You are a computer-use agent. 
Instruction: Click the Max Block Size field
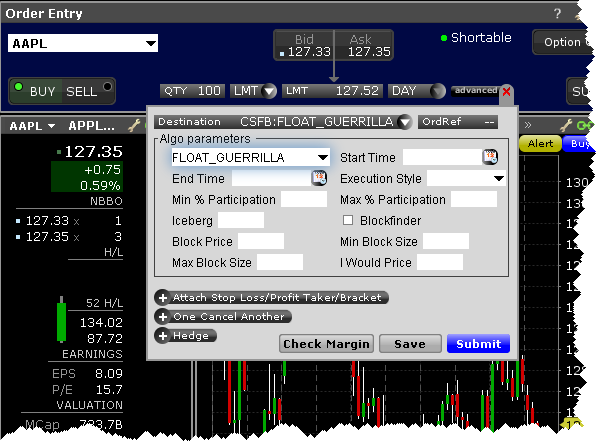click(x=280, y=262)
